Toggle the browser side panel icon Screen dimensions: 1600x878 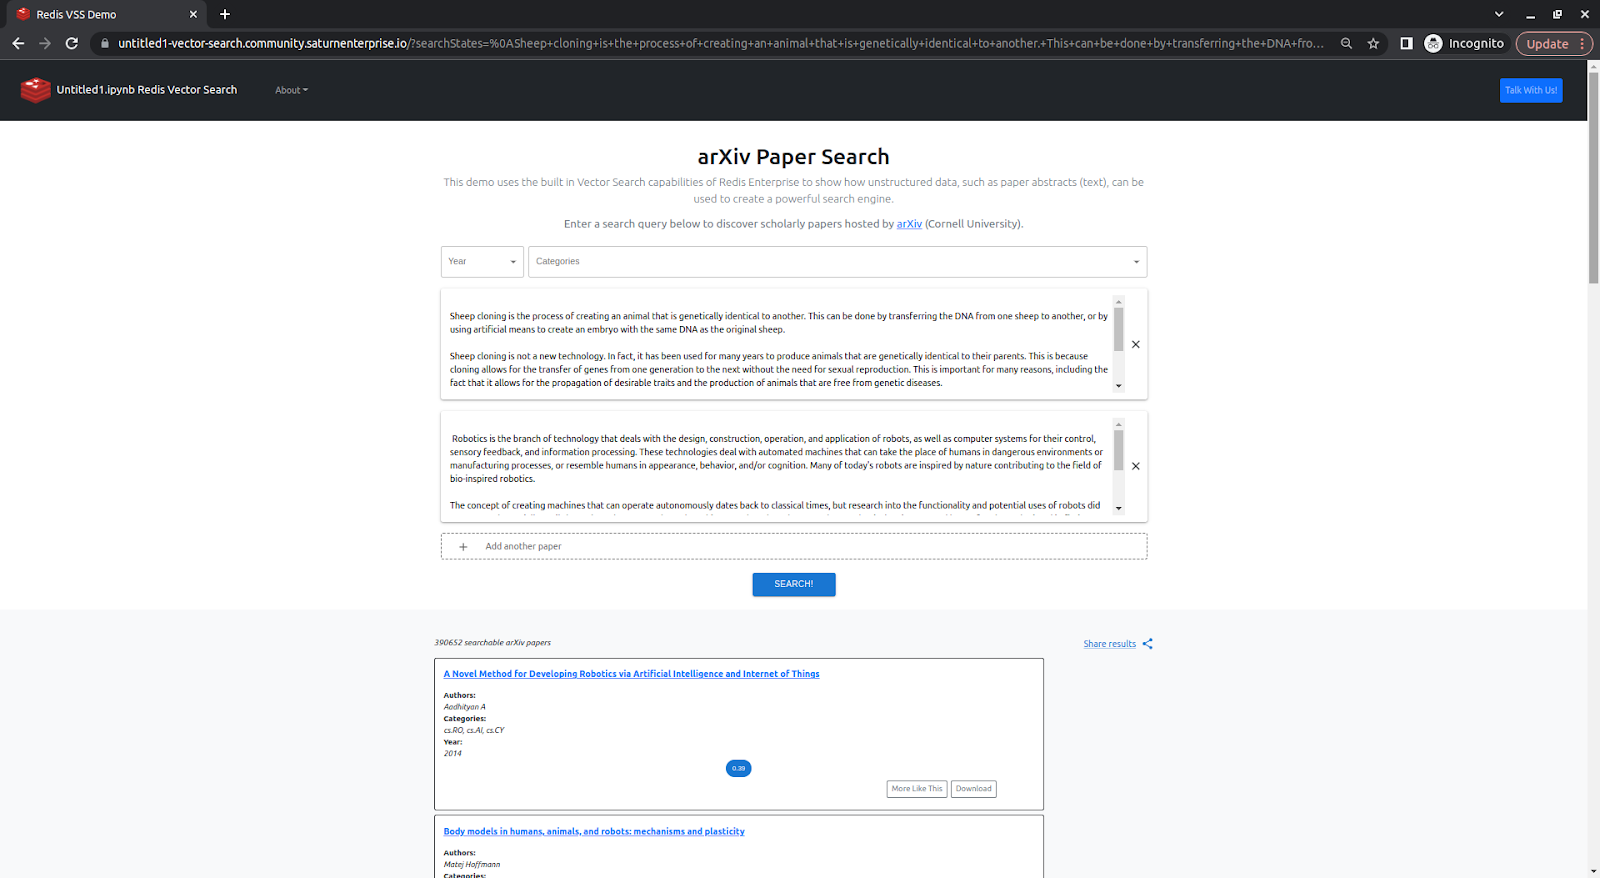click(1406, 43)
